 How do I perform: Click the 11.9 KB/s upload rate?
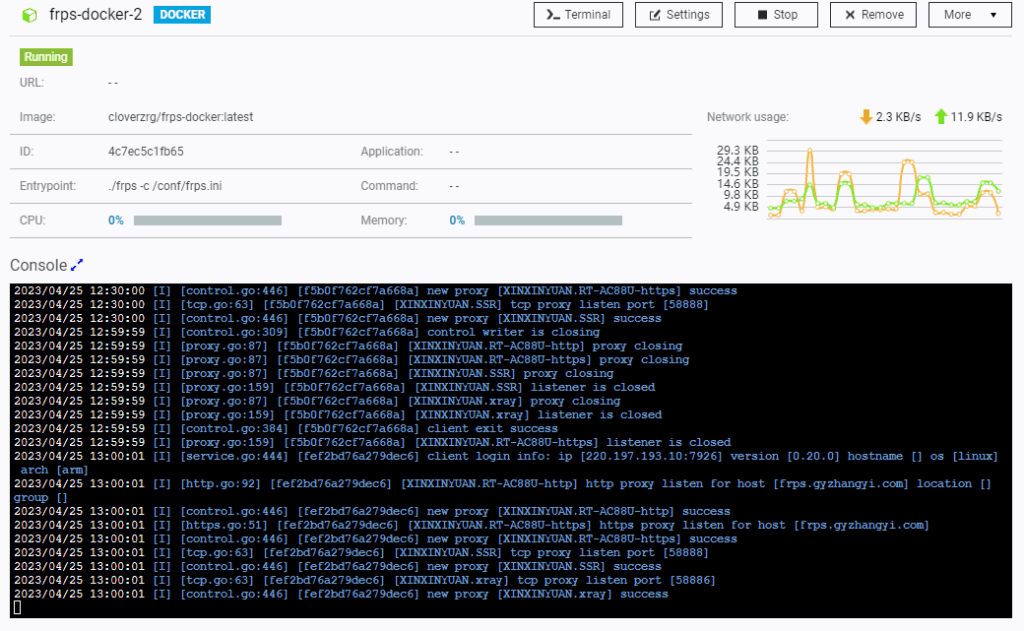click(976, 117)
